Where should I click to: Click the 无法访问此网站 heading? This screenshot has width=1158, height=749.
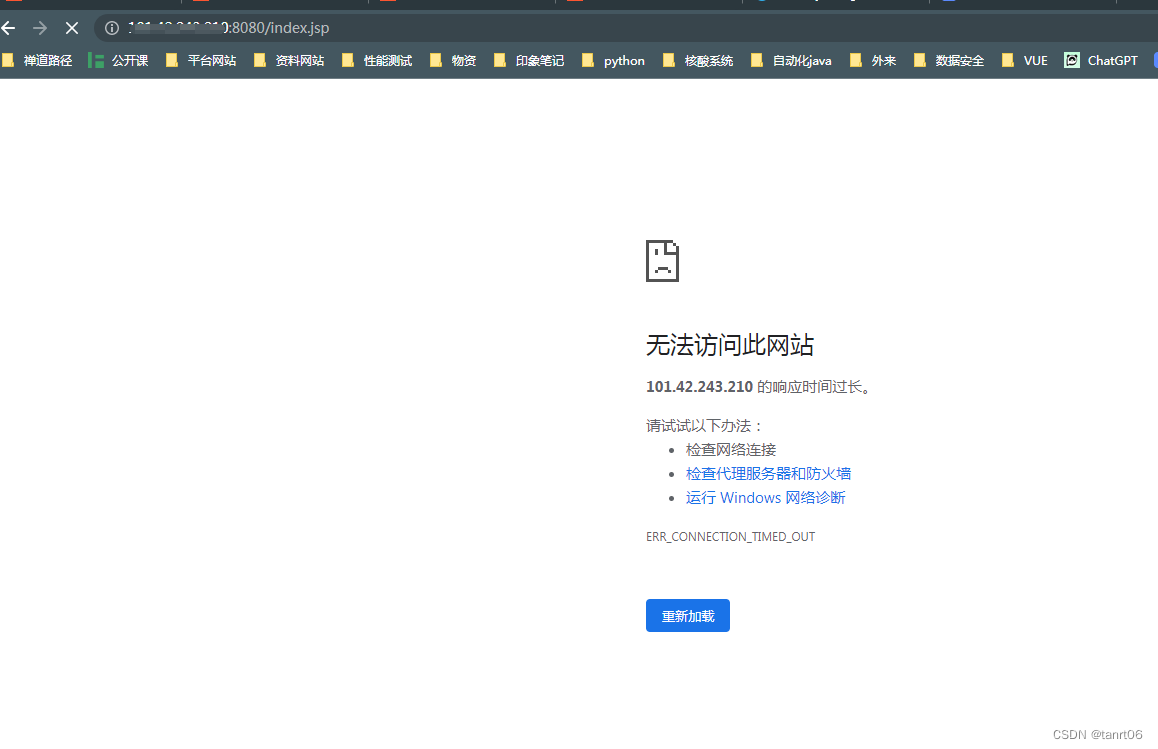(x=730, y=345)
